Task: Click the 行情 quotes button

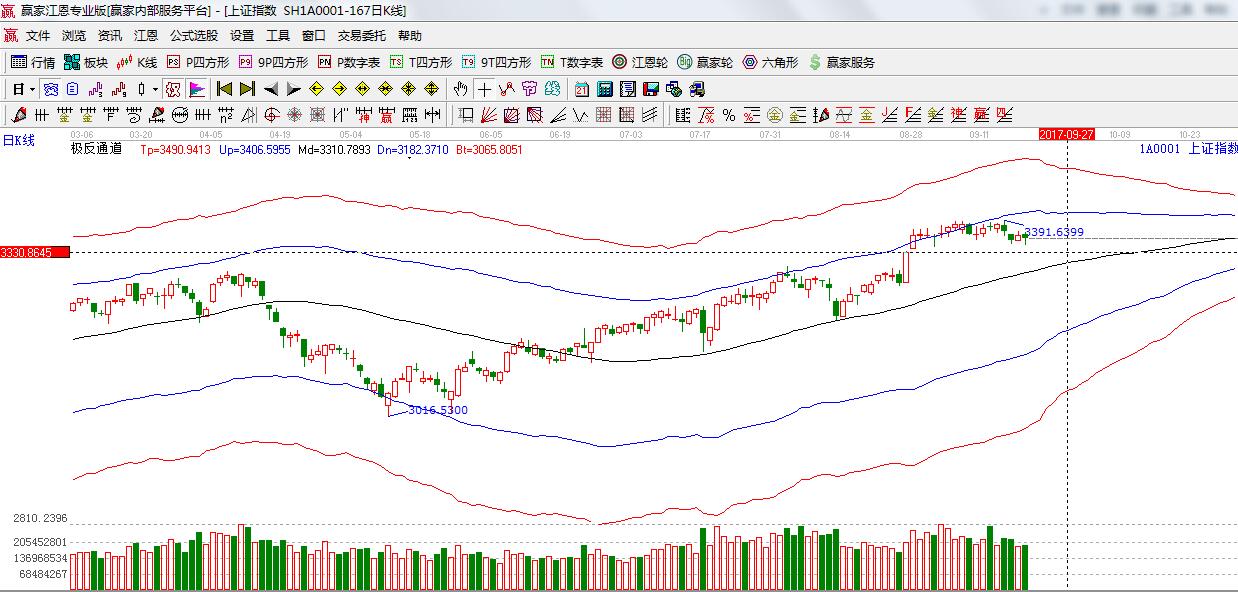Action: coord(33,62)
